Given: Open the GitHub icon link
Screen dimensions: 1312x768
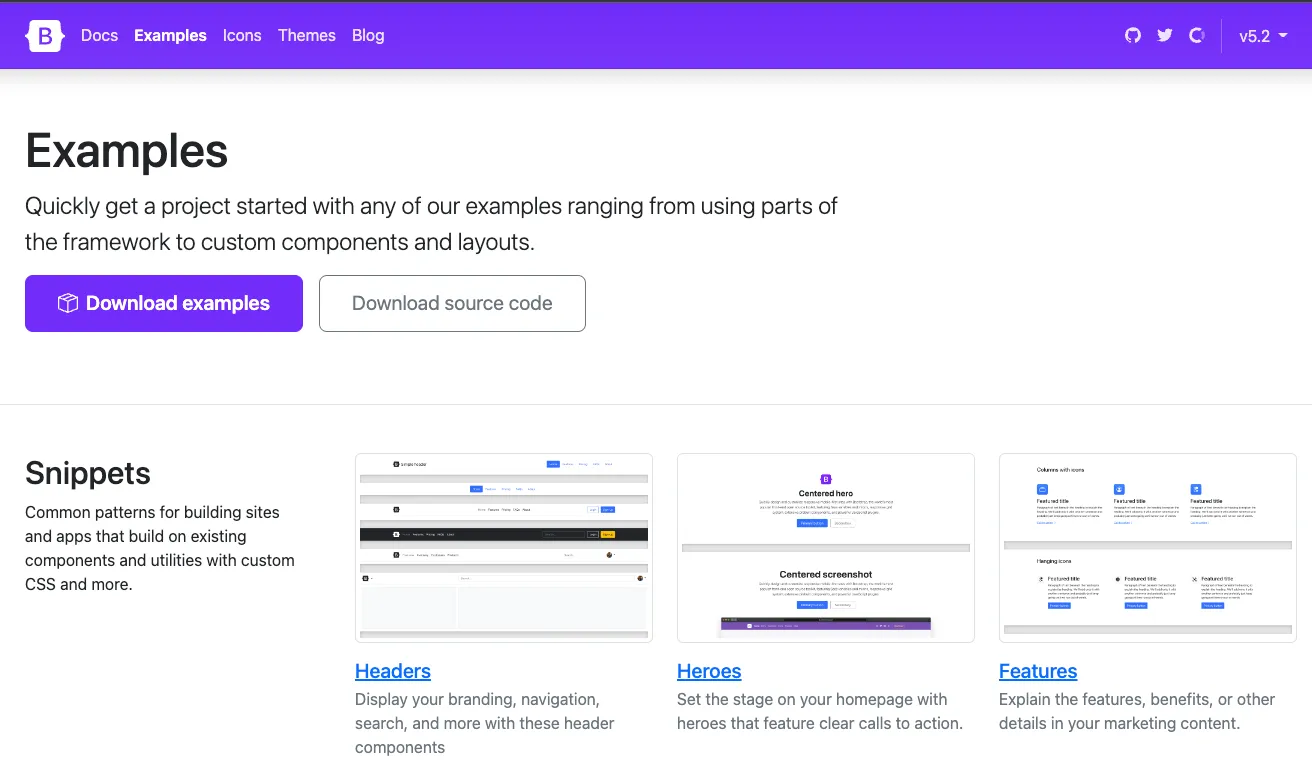Looking at the screenshot, I should pyautogui.click(x=1133, y=36).
